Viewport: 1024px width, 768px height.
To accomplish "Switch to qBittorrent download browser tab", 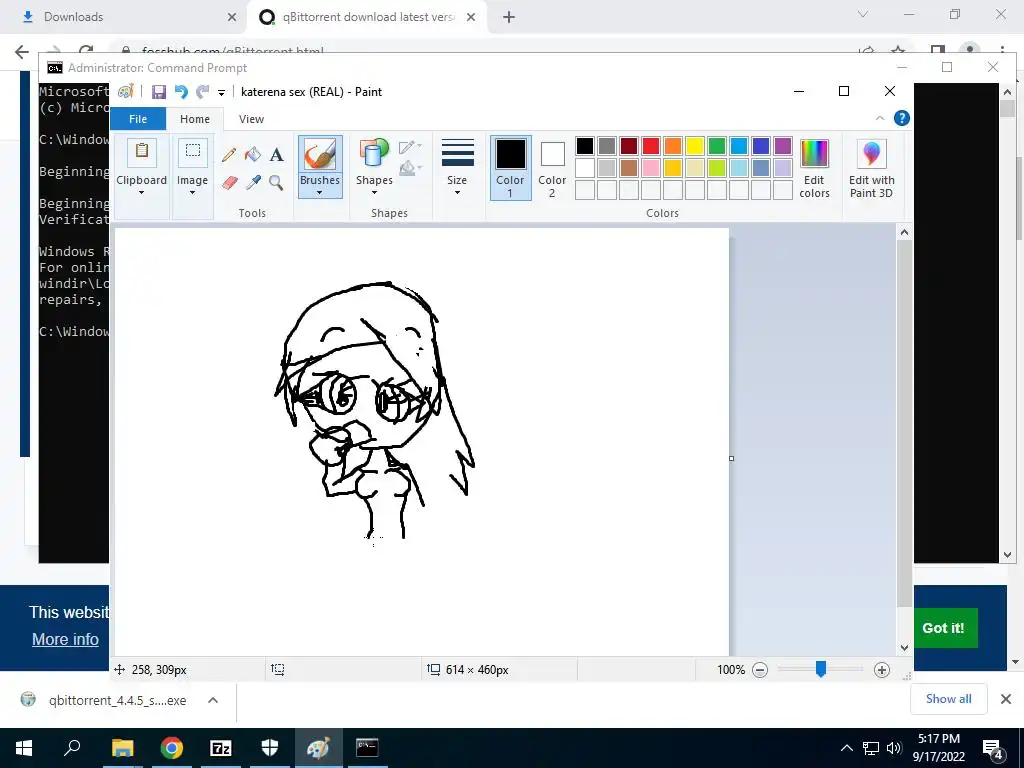I will [366, 17].
